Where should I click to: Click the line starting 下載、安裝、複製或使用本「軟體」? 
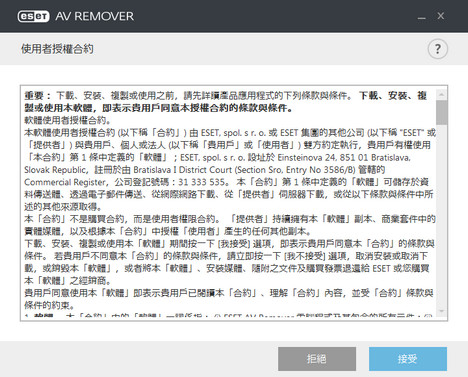pyautogui.click(x=229, y=243)
